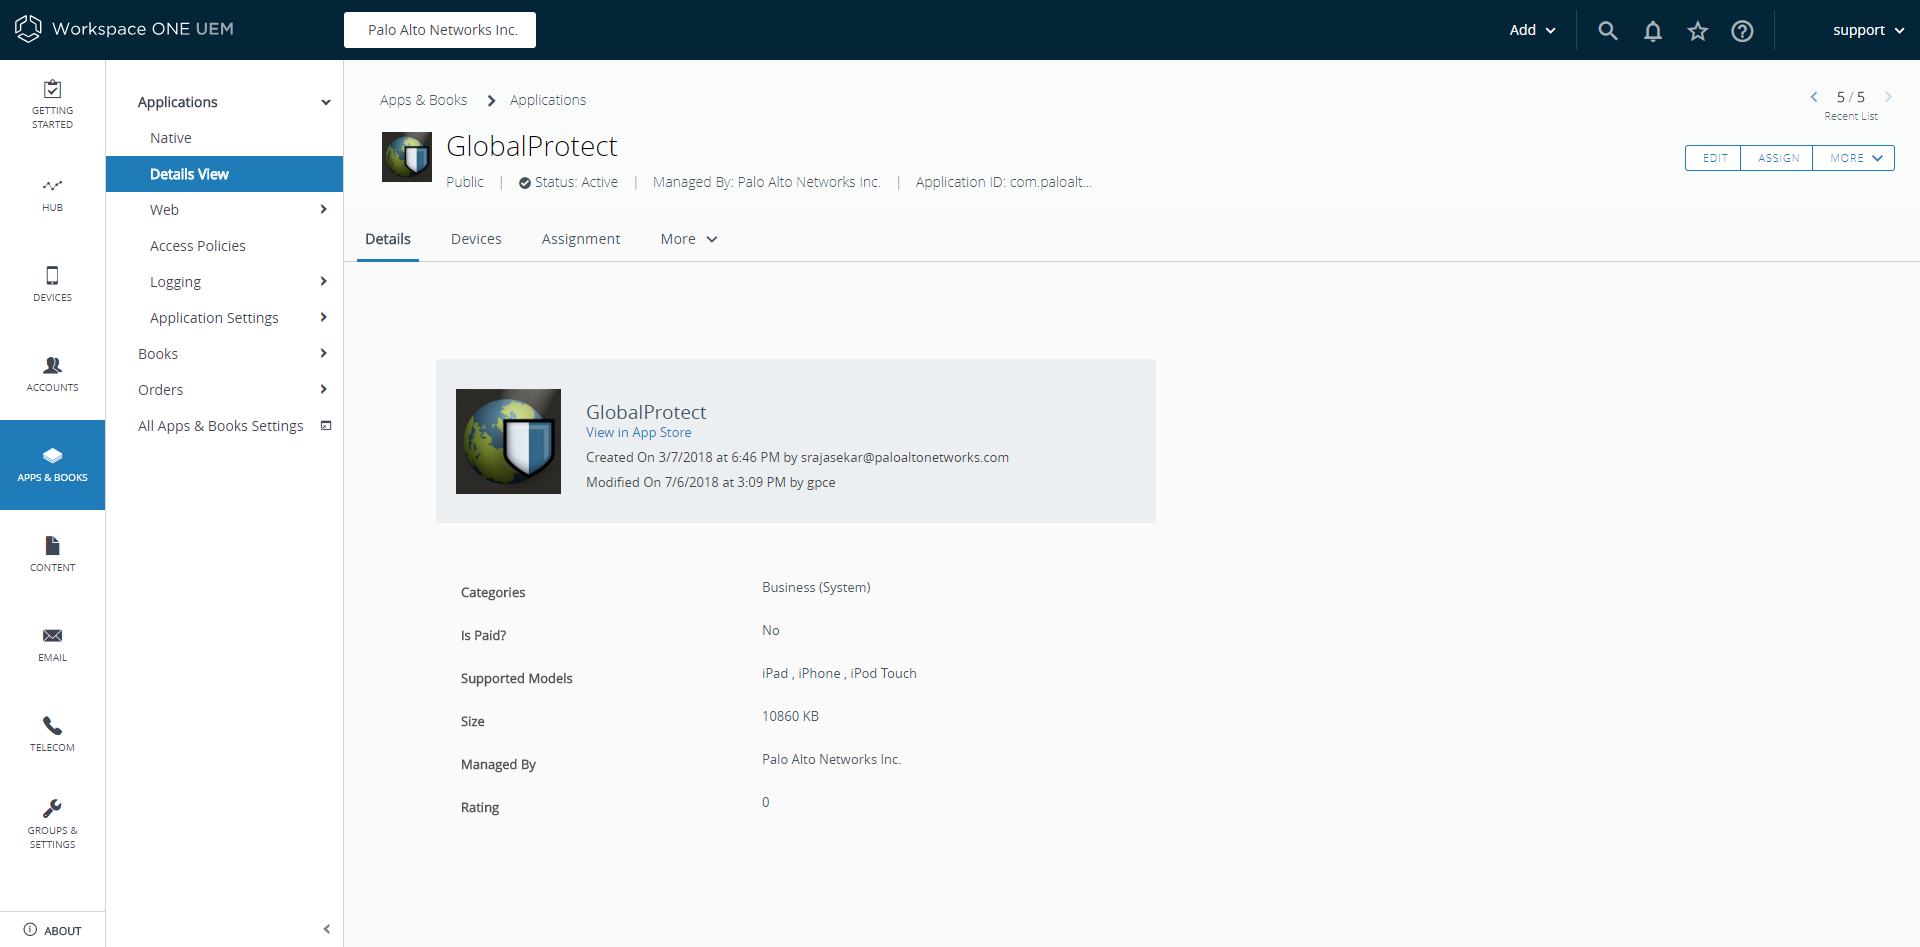Image resolution: width=1920 pixels, height=947 pixels.
Task: Open the favorites star icon
Action: tap(1697, 31)
